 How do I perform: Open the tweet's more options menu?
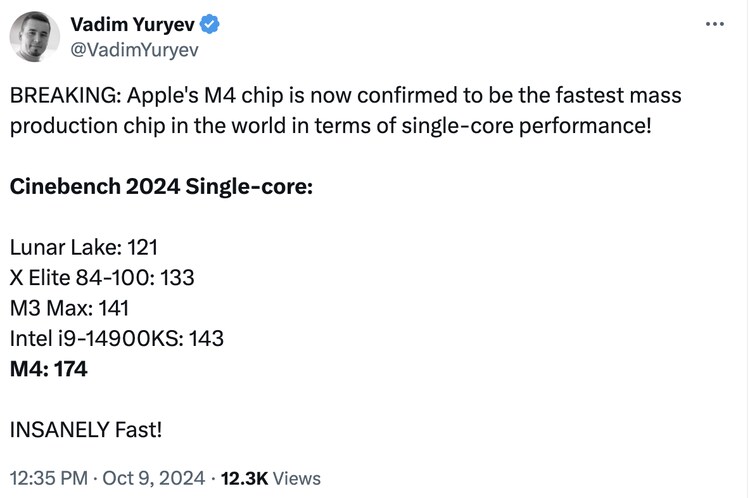click(714, 23)
